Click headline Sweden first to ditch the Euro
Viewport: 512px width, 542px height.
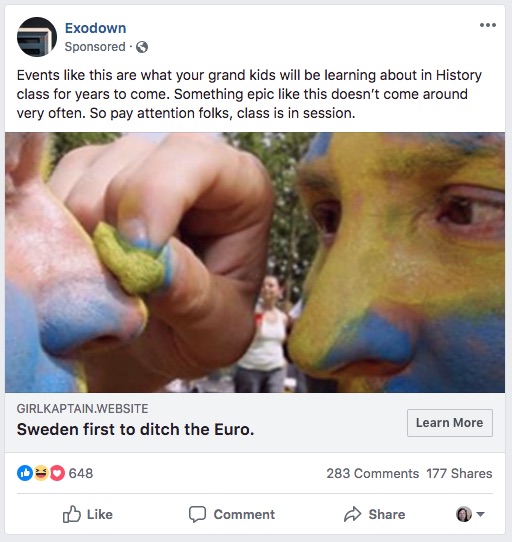pyautogui.click(x=136, y=429)
